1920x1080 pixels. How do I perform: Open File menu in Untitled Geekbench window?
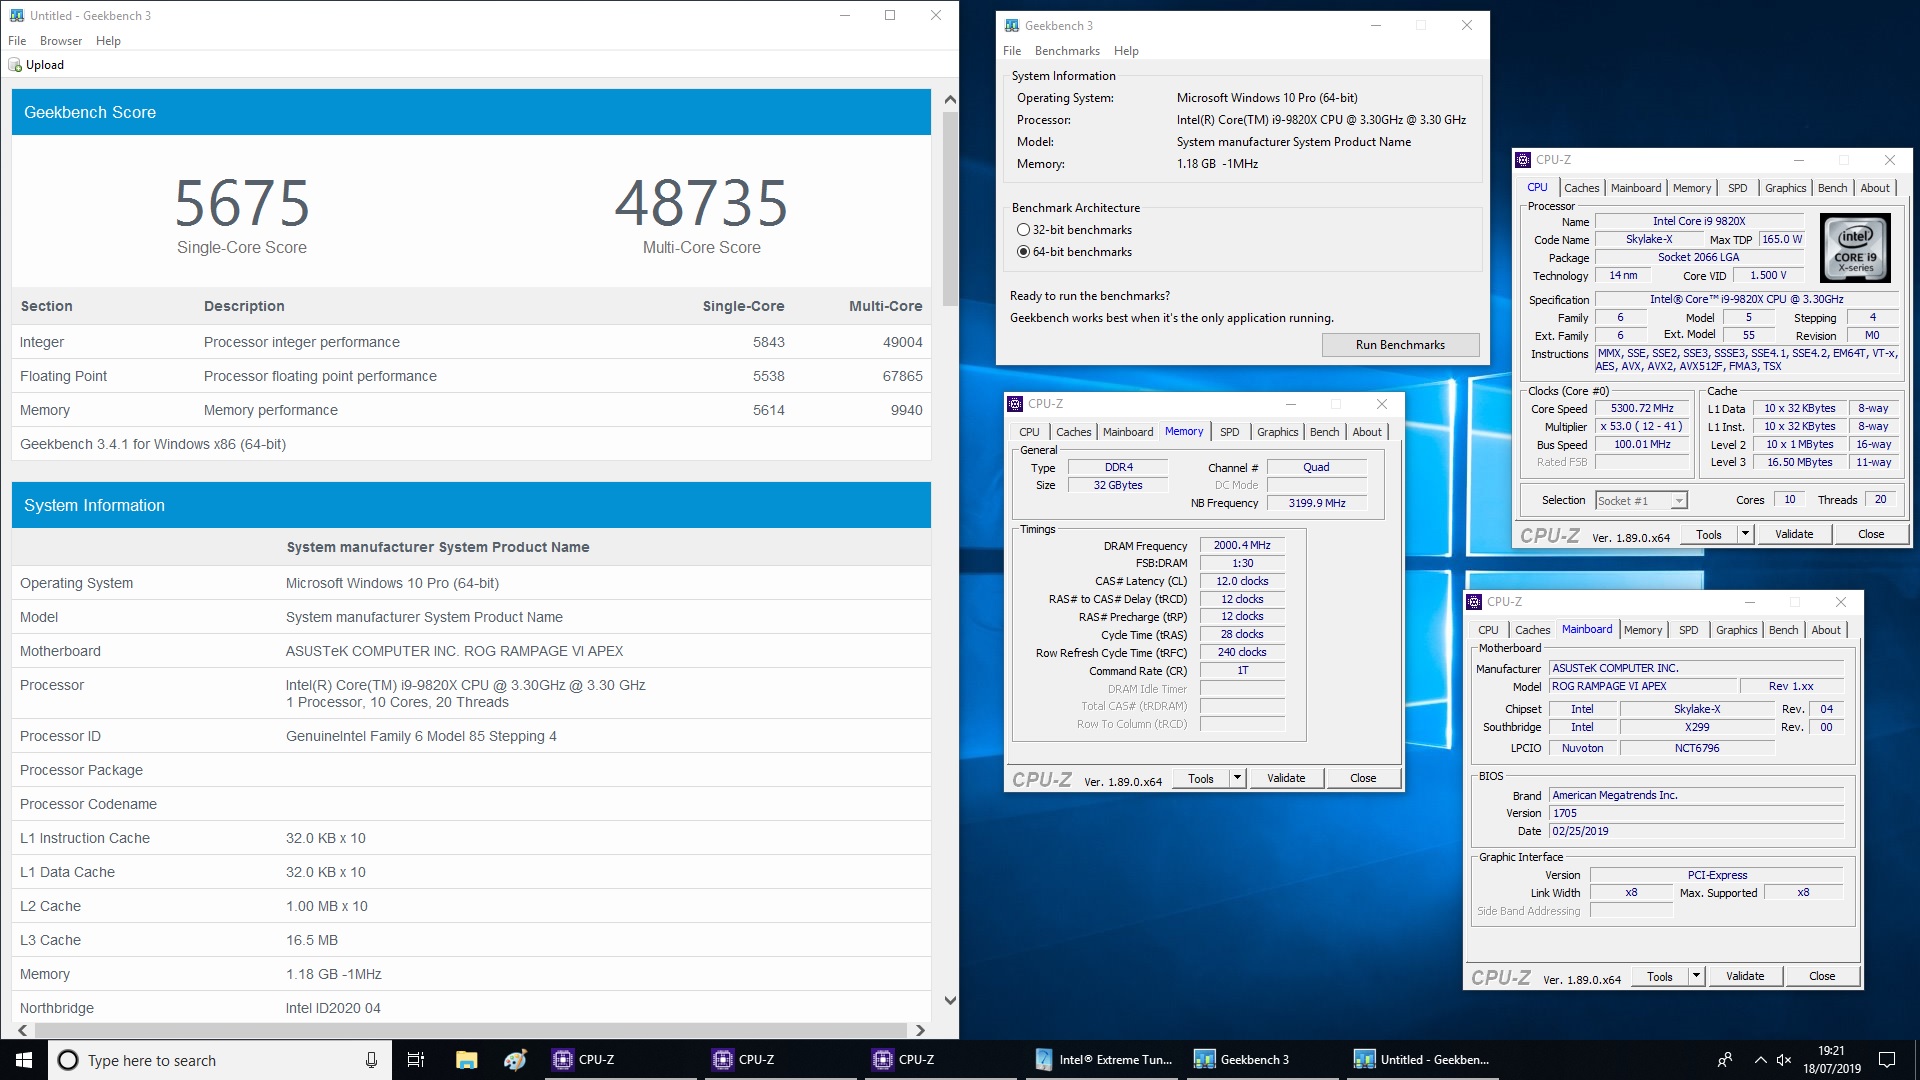pyautogui.click(x=17, y=41)
